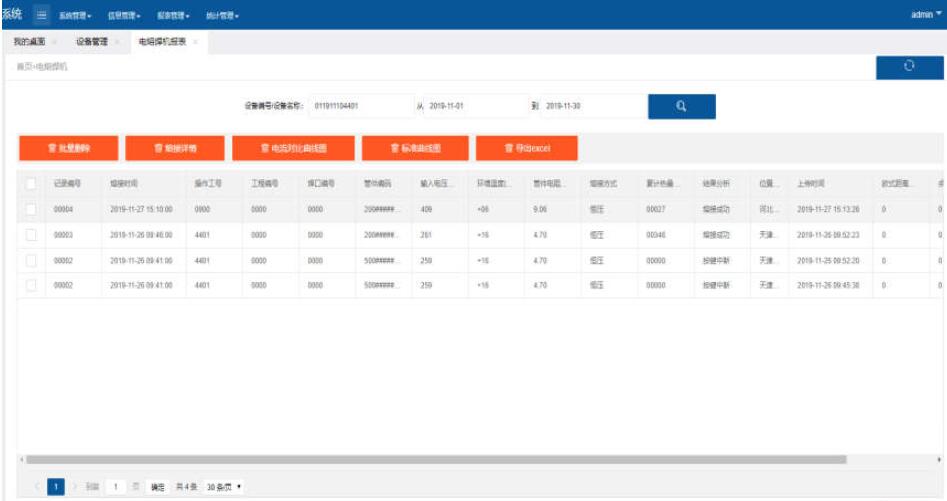Close the 设备管理 tab with its X
The image size is (947, 501).
point(117,42)
